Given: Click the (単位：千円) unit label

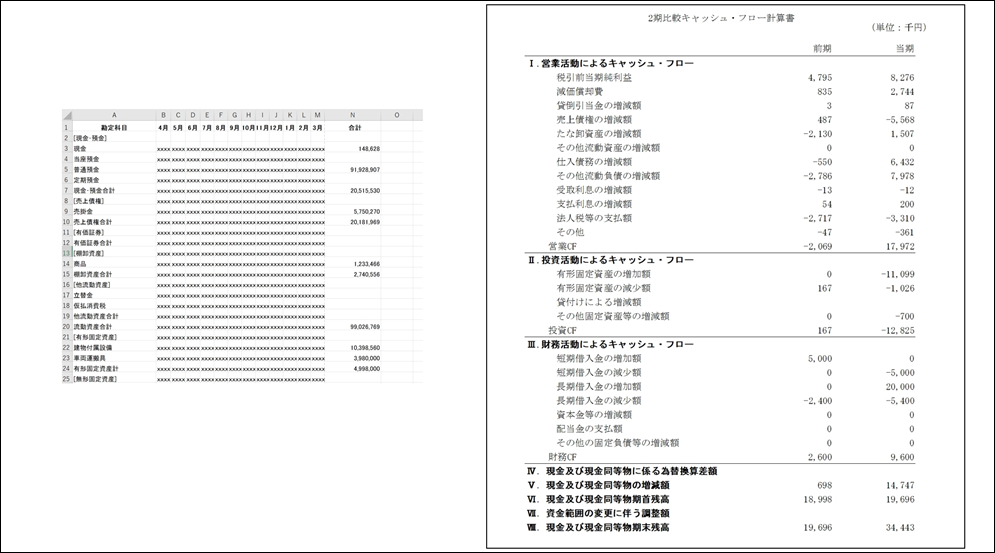Looking at the screenshot, I should (x=899, y=27).
